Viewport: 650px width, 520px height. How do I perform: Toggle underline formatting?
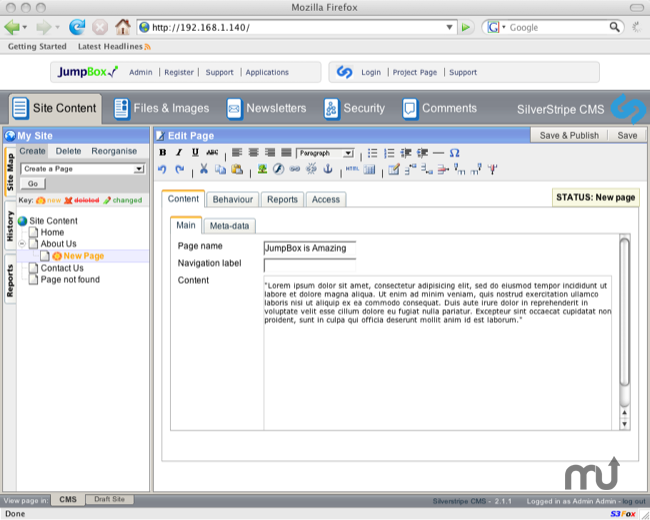pyautogui.click(x=195, y=153)
